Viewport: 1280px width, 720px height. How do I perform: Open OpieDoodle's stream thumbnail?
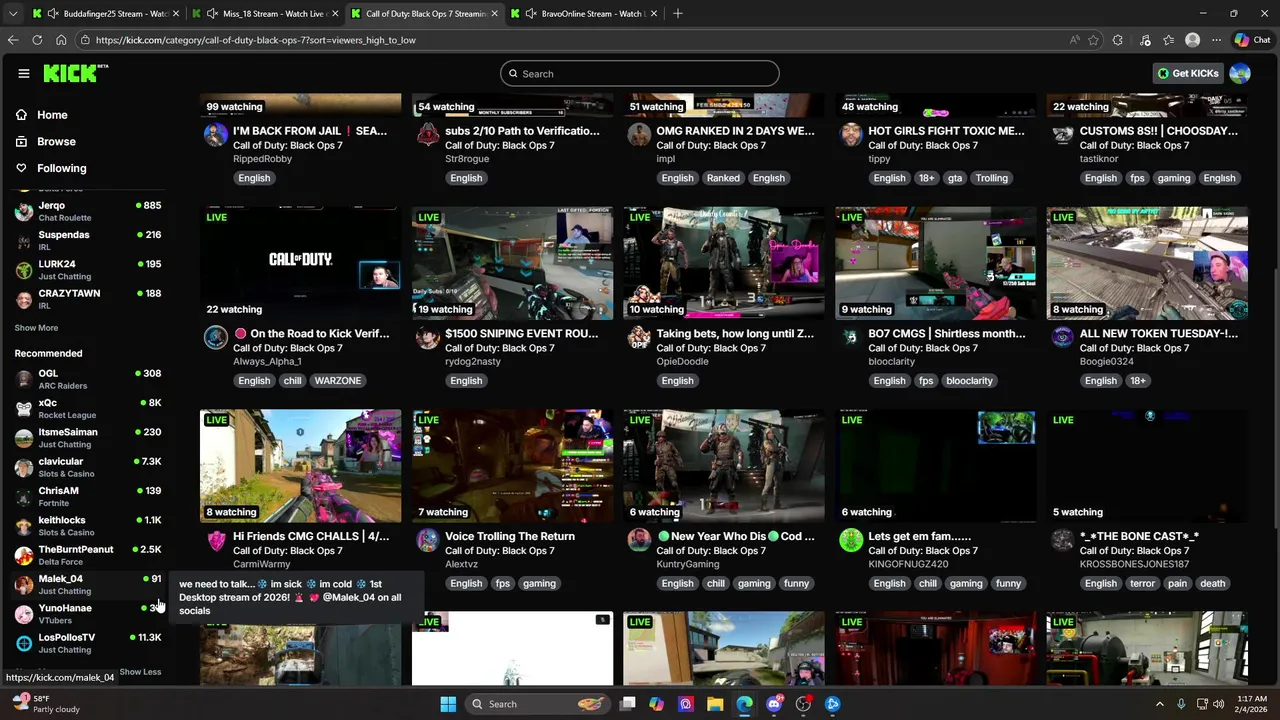(x=724, y=263)
